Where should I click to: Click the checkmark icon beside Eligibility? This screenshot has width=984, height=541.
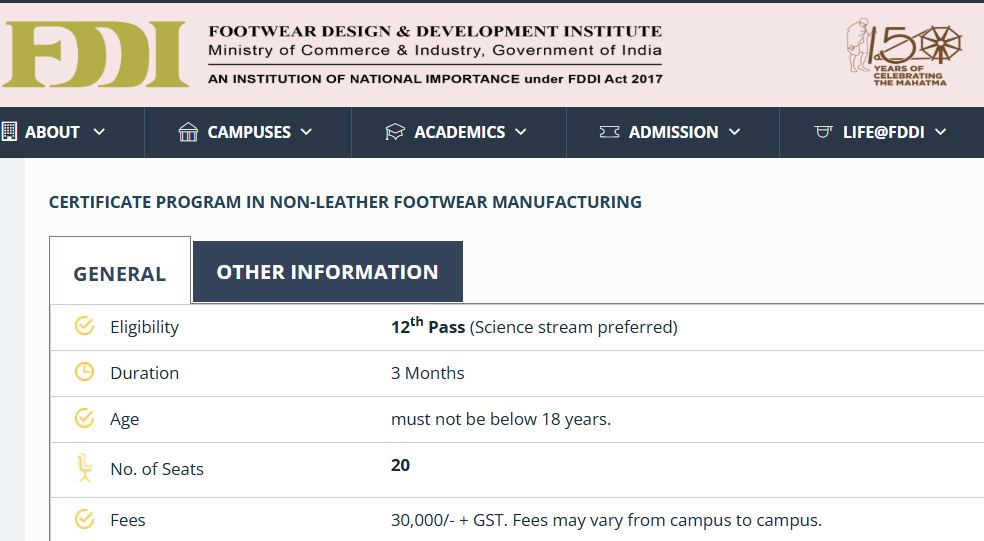pos(85,326)
